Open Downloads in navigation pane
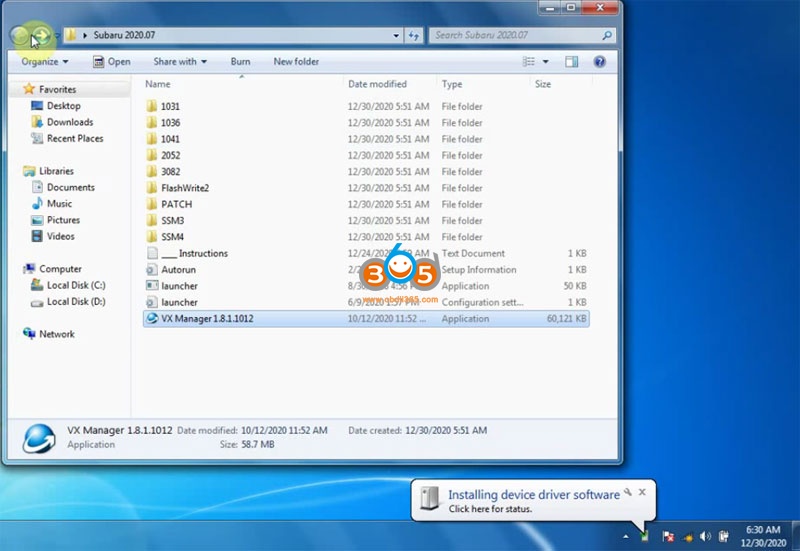800x551 pixels. pyautogui.click(x=62, y=122)
